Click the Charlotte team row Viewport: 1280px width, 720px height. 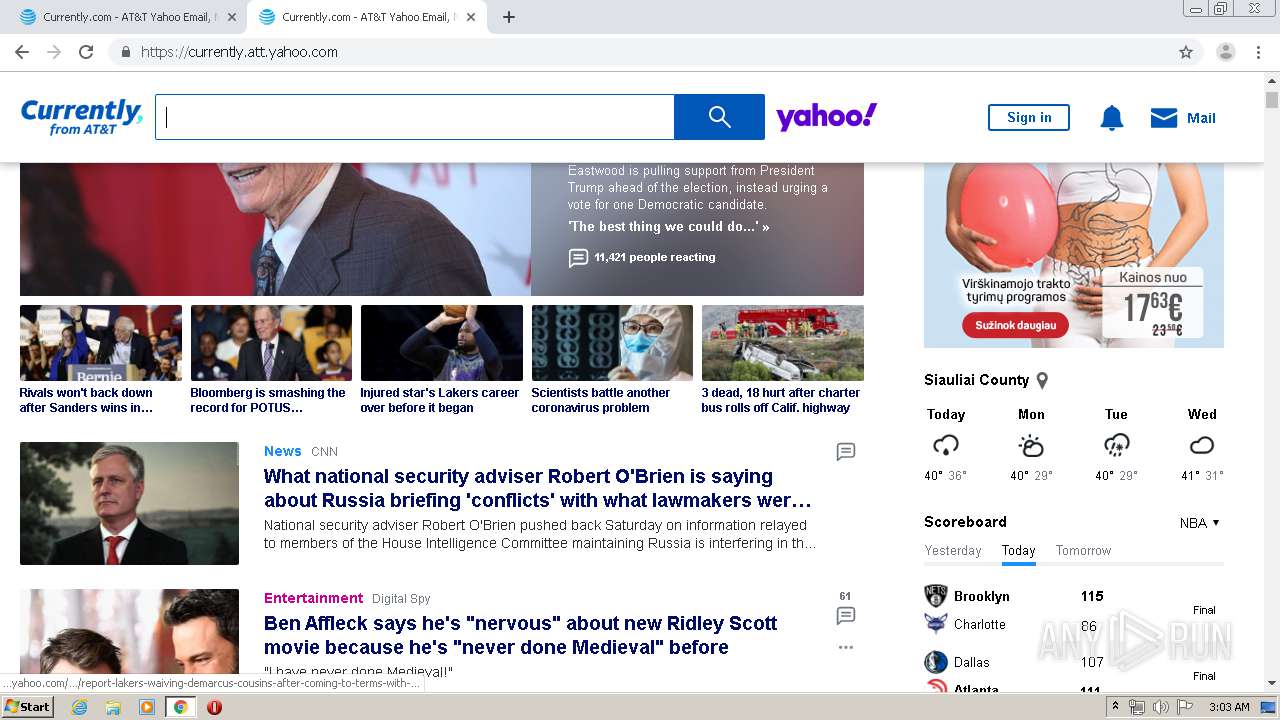coord(1012,625)
